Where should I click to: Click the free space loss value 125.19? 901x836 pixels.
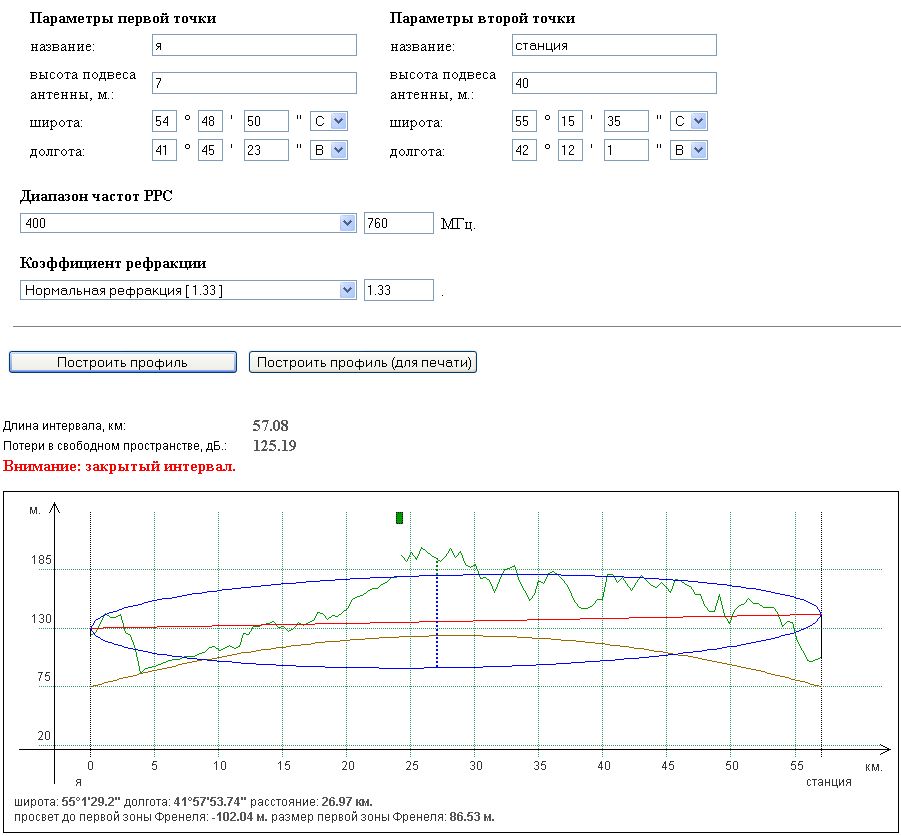(275, 446)
